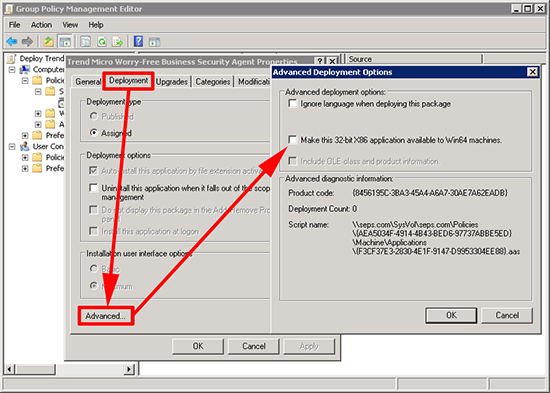Click the User Configuration node icon

tap(25, 146)
